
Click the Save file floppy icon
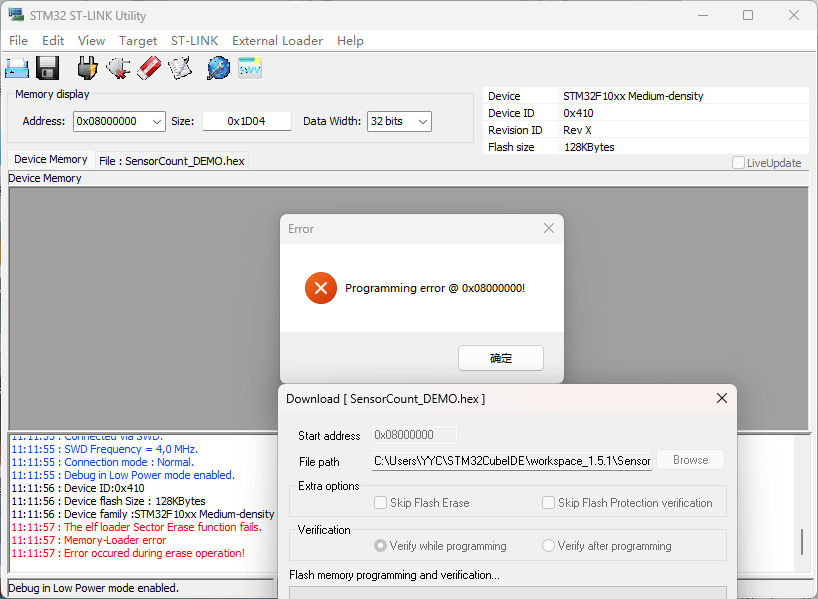point(47,68)
